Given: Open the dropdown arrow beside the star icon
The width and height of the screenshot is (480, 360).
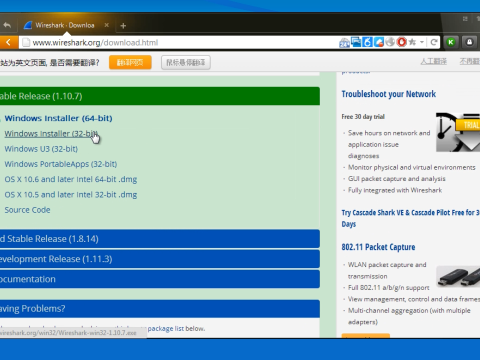Looking at the screenshot, I should [x=422, y=42].
